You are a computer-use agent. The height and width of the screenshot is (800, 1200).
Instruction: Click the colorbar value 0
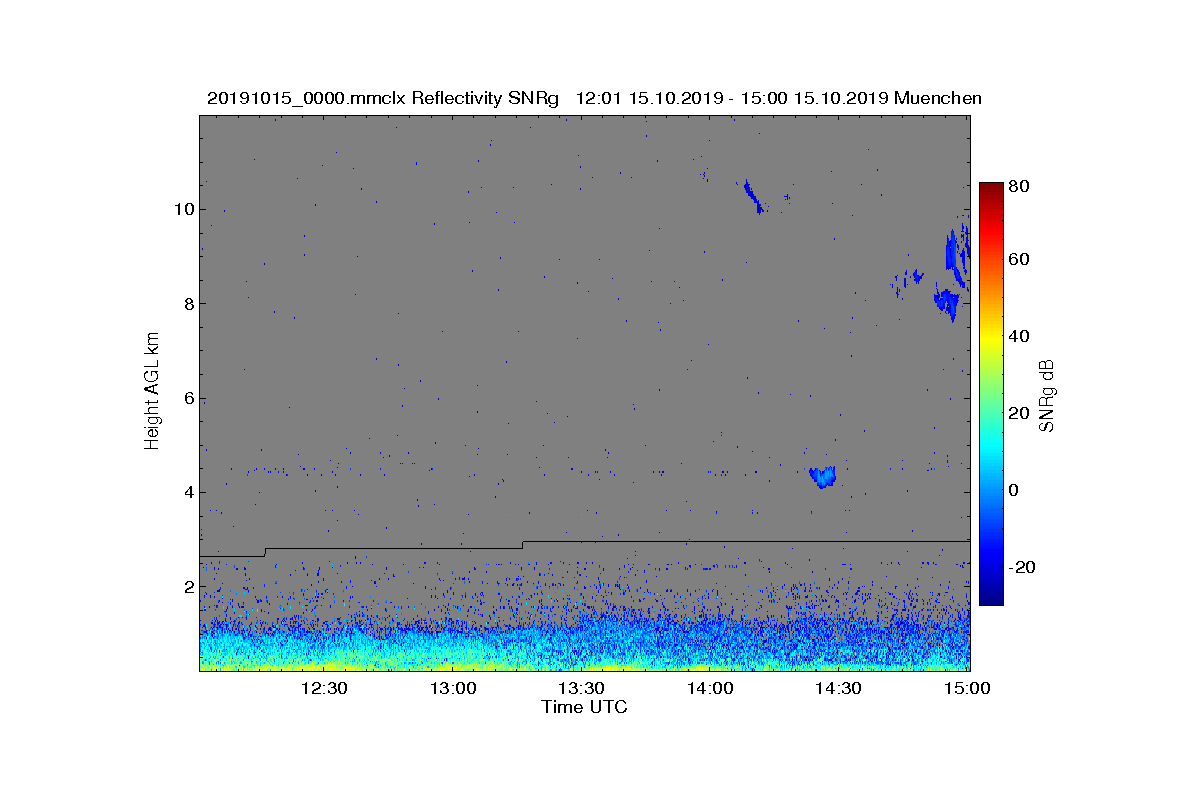pos(1015,490)
